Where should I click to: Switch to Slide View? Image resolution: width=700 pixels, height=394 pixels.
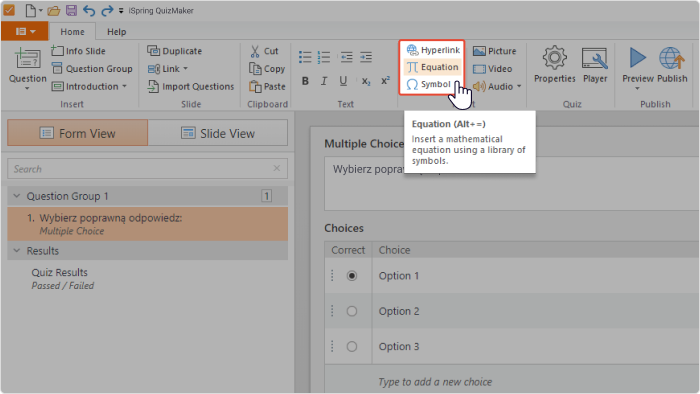tap(218, 133)
